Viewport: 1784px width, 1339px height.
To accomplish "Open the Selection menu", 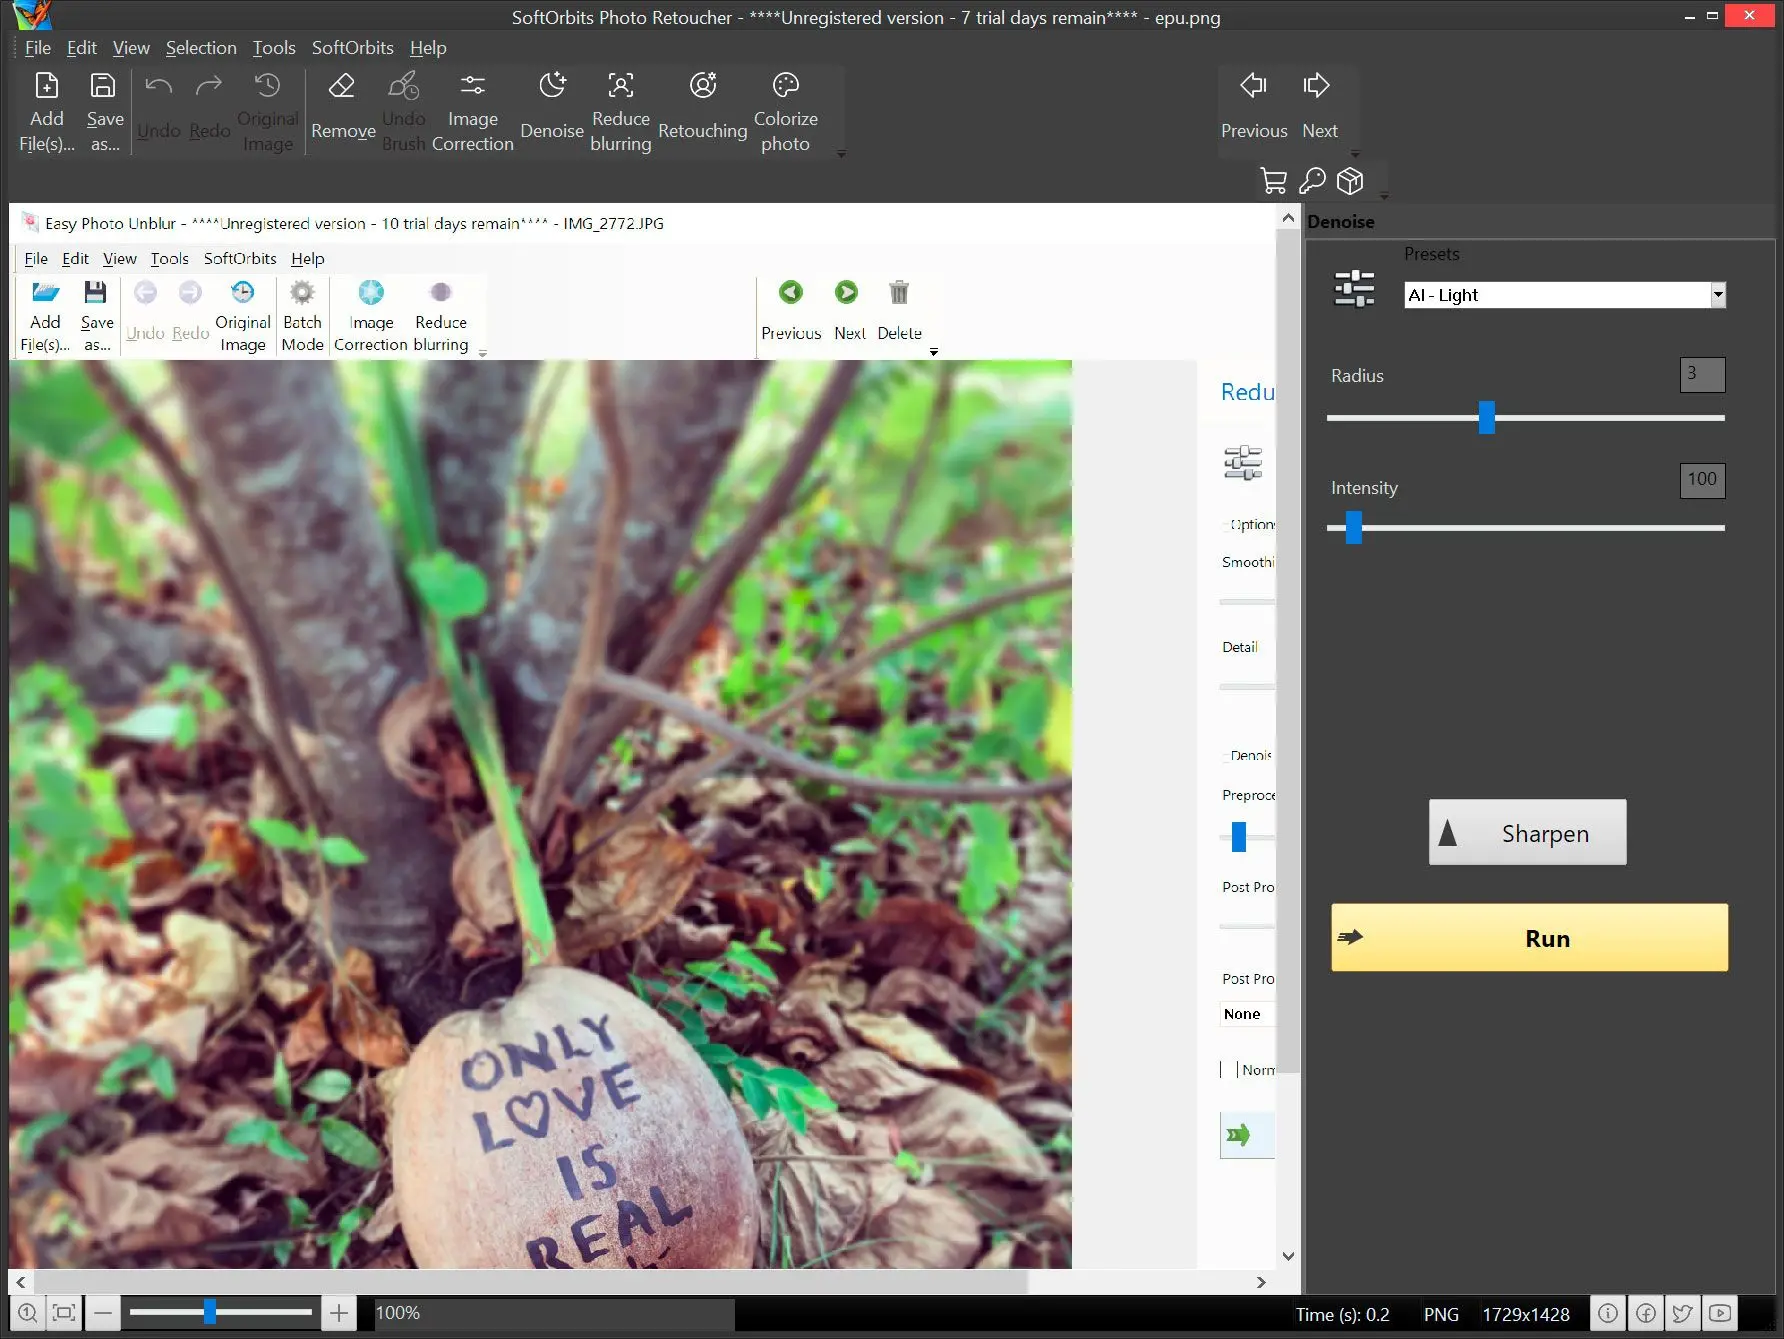I will tap(201, 47).
